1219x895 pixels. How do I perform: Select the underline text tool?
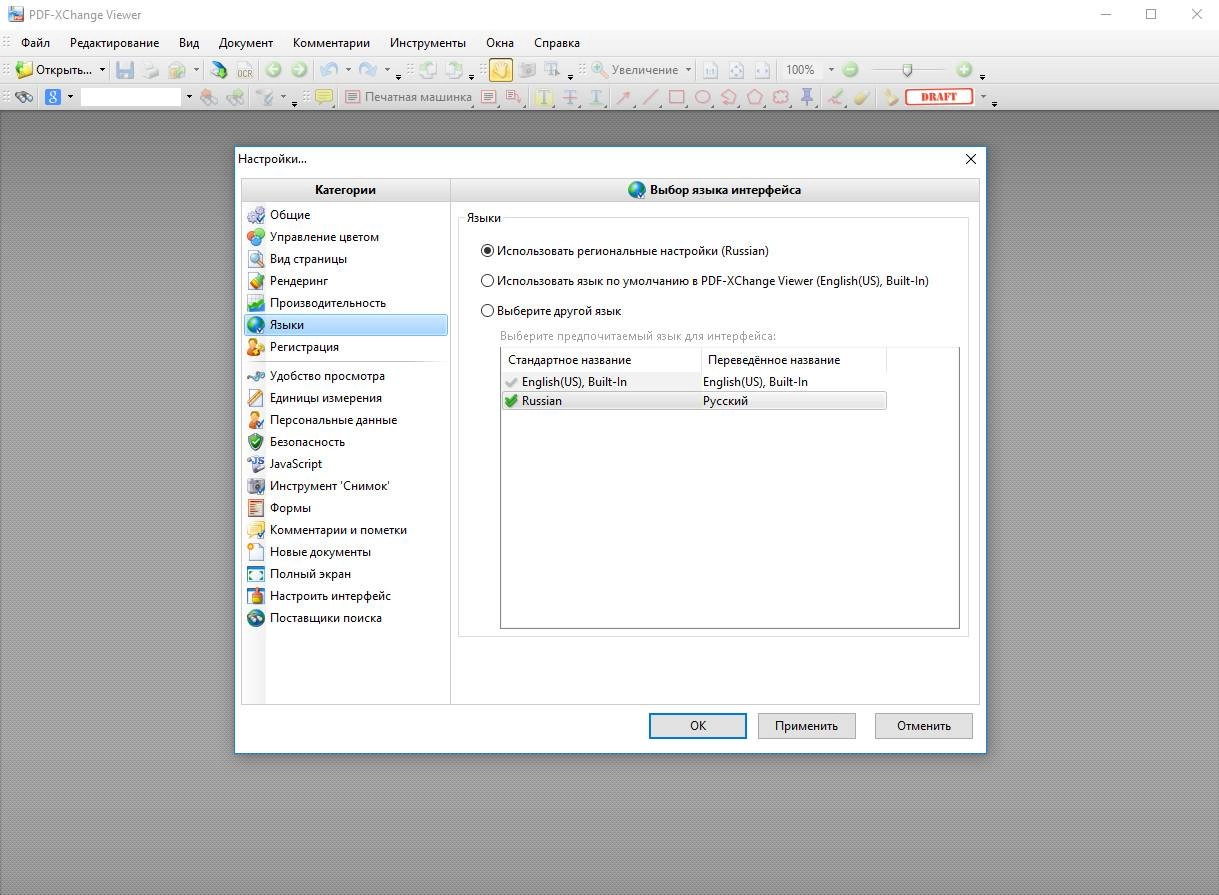point(596,97)
